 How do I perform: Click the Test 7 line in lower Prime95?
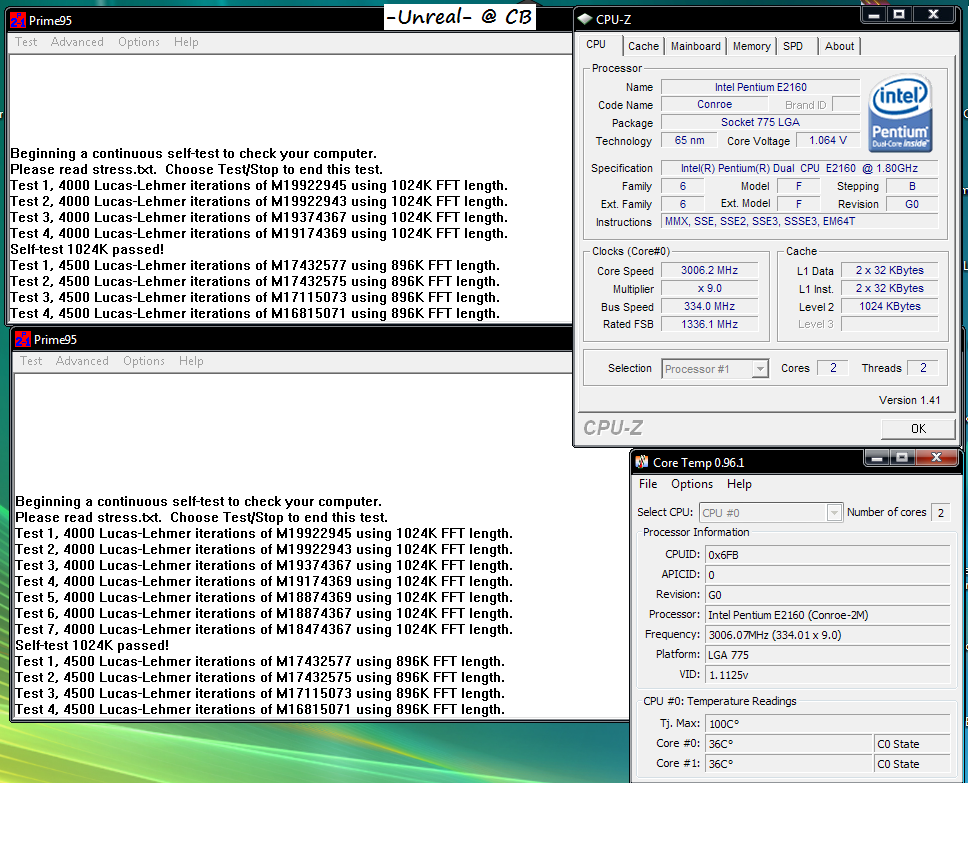[x=264, y=629]
